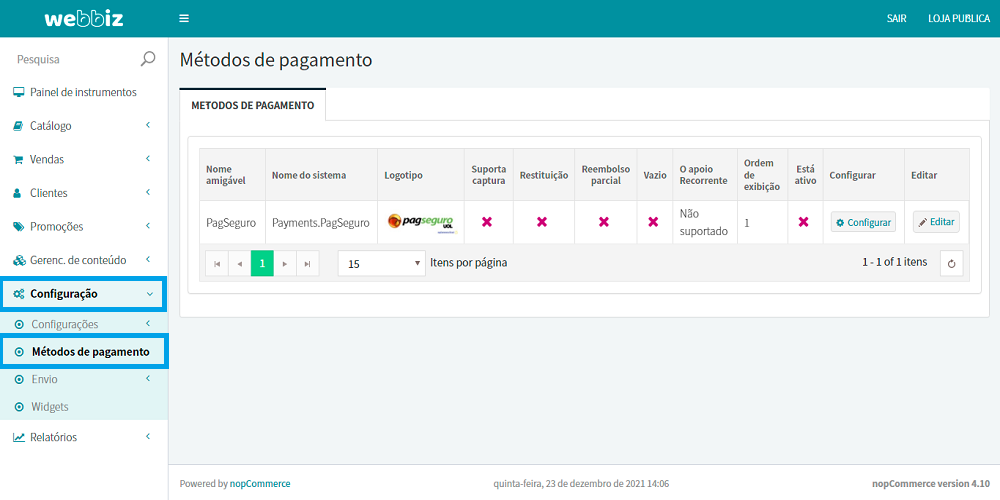Go to the first page pager arrow
This screenshot has height=500, width=1000.
pos(216,264)
